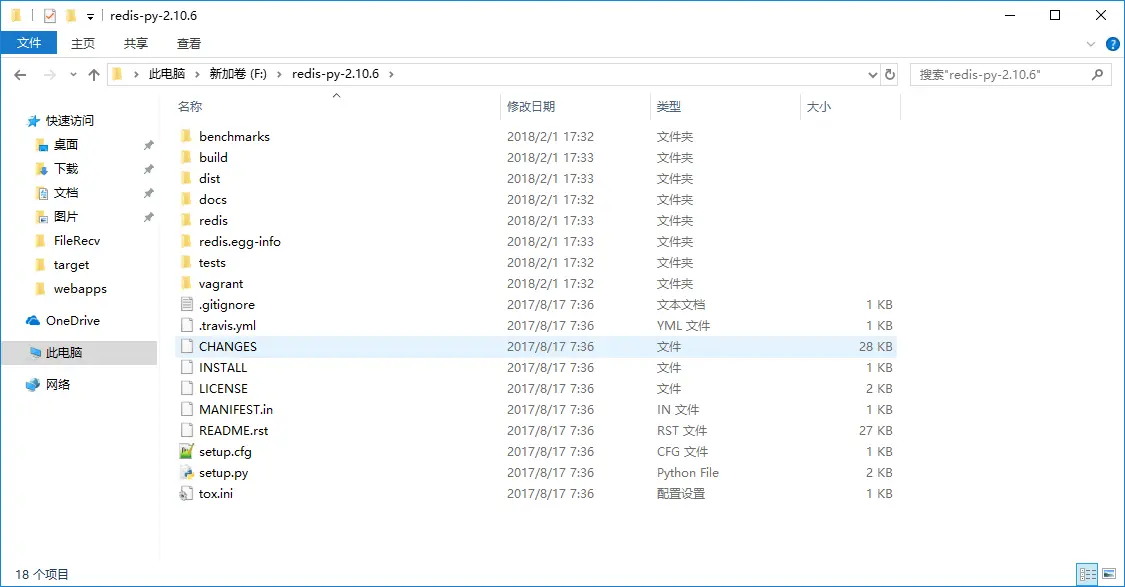Expand the chevron after 新加卷 (F:) breadcrumb

pos(278,74)
